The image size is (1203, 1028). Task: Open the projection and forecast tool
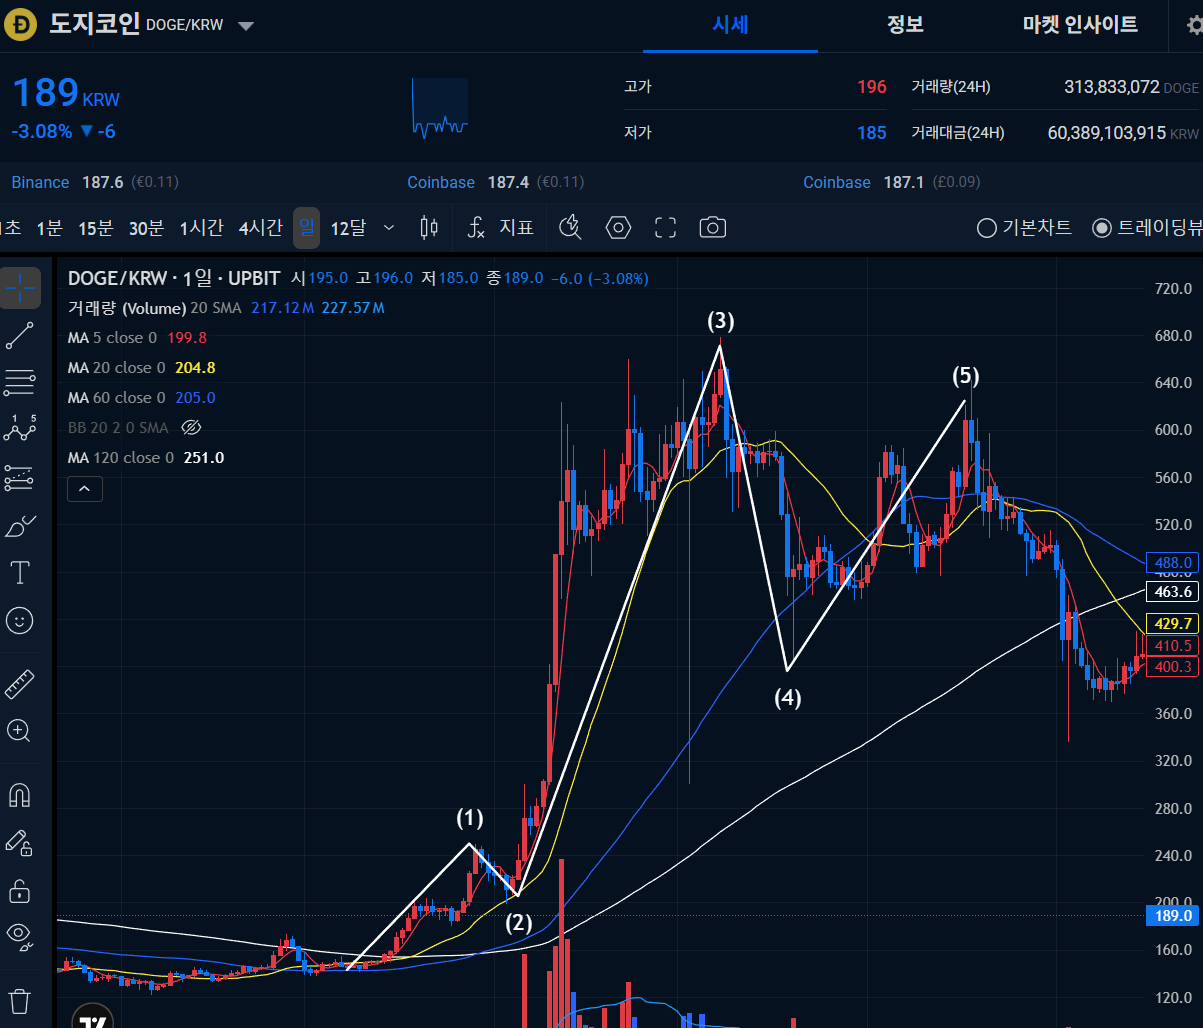pyautogui.click(x=20, y=478)
